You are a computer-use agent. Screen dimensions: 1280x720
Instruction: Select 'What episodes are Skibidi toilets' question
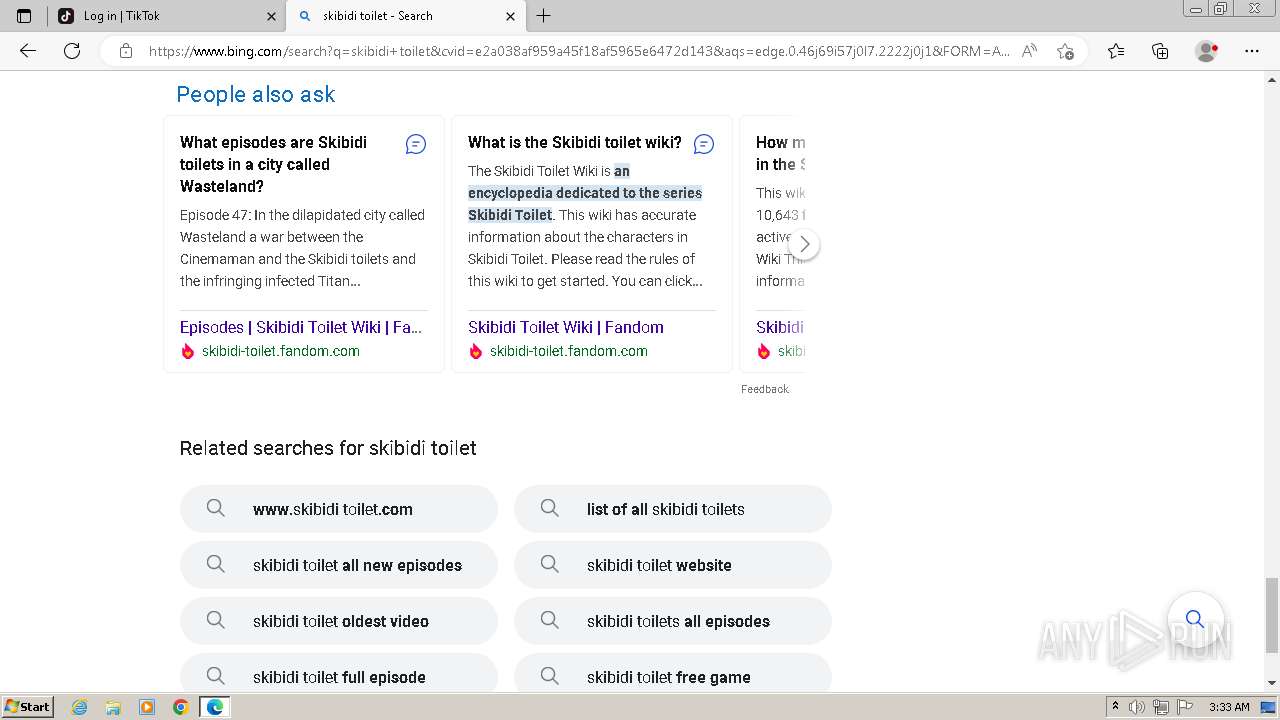coord(274,164)
